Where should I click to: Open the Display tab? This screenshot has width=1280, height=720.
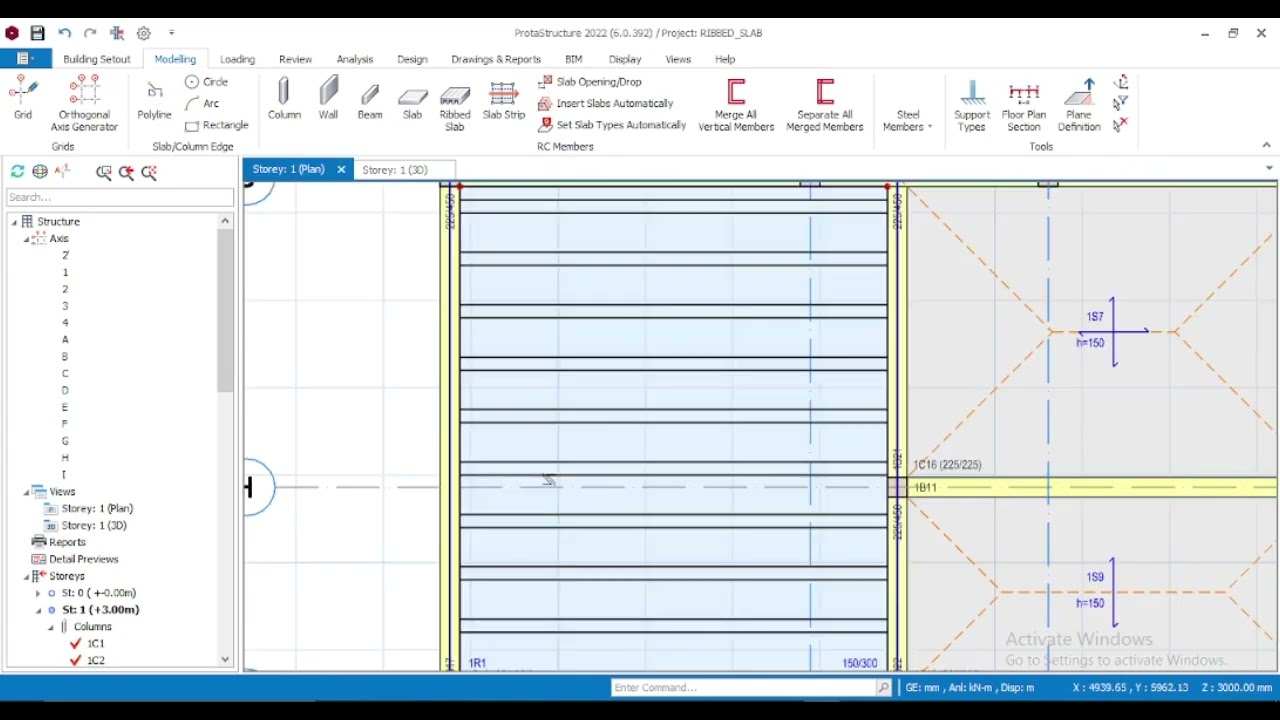625,59
